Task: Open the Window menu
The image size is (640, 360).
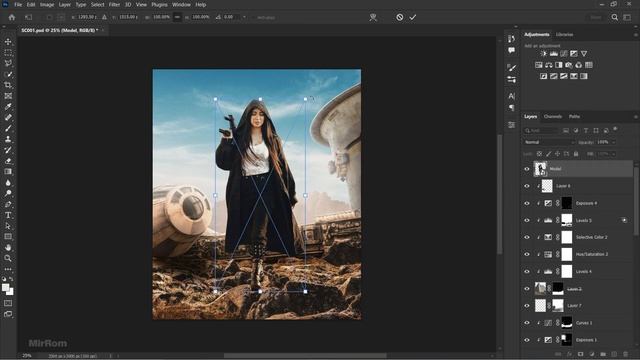Action: (x=181, y=4)
